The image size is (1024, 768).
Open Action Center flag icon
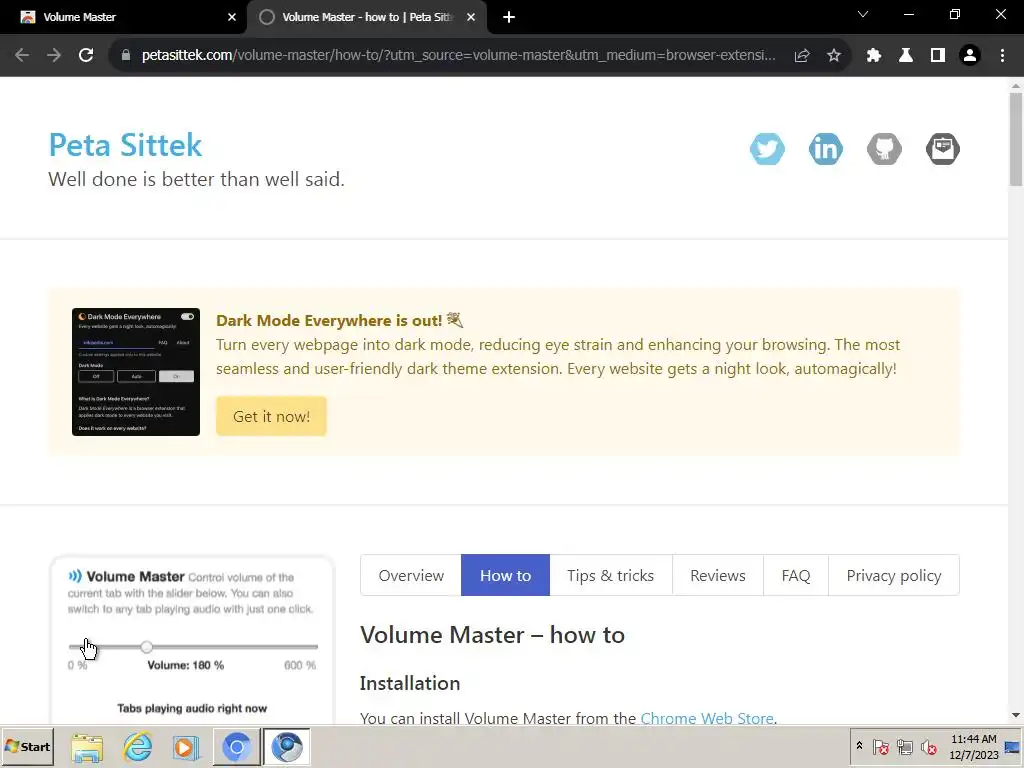click(880, 746)
